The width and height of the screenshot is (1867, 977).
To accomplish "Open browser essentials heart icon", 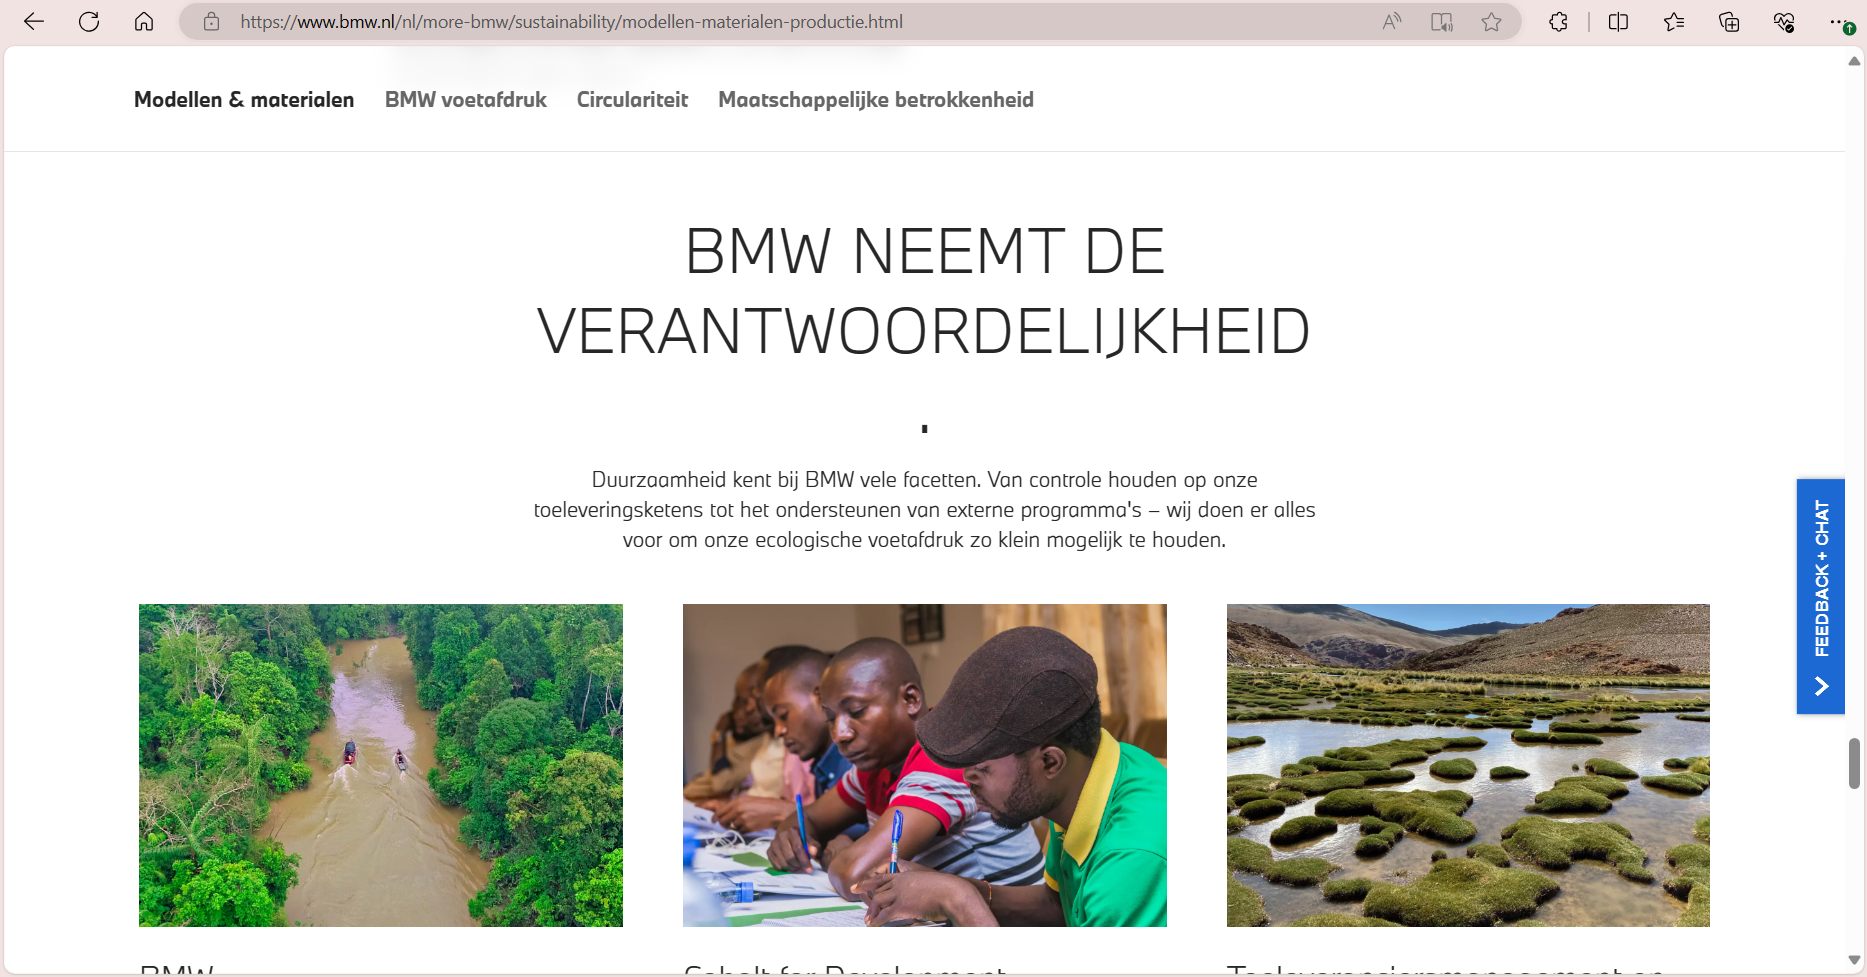I will (x=1784, y=22).
